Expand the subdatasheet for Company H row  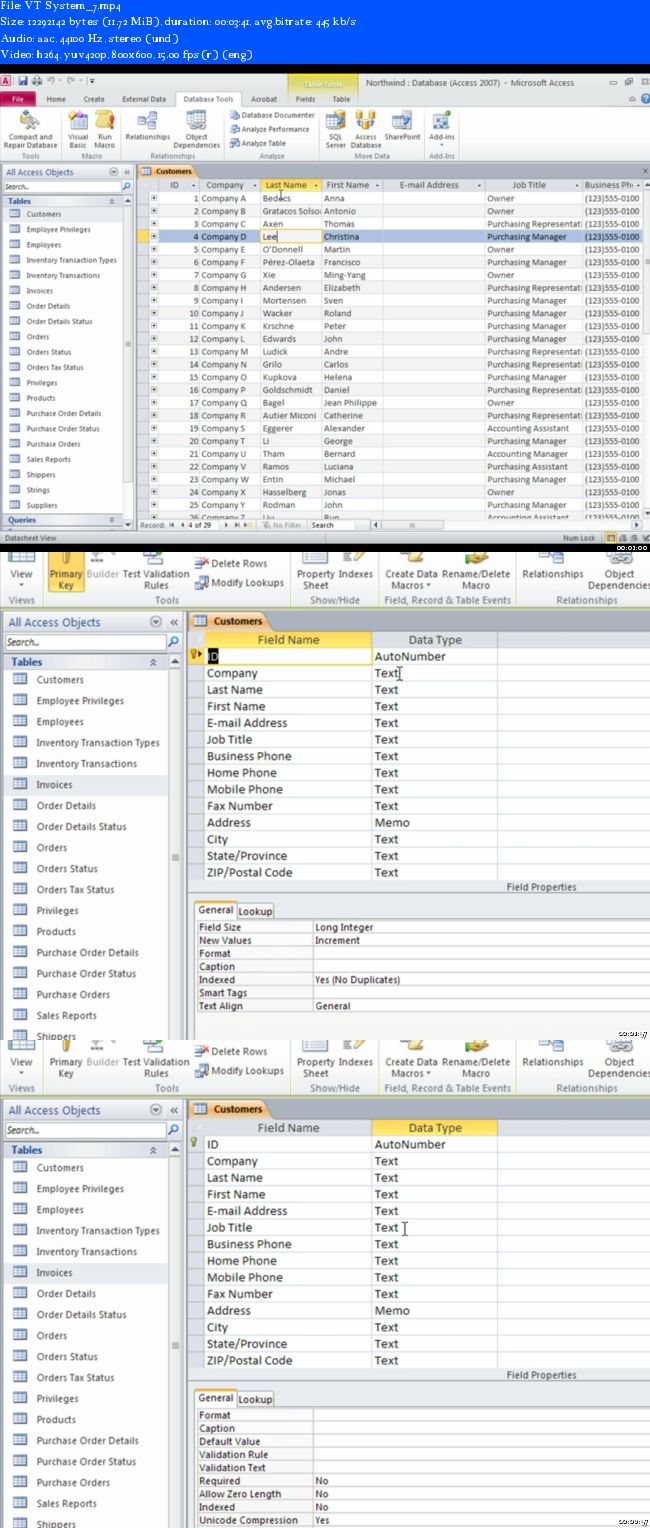tap(154, 287)
